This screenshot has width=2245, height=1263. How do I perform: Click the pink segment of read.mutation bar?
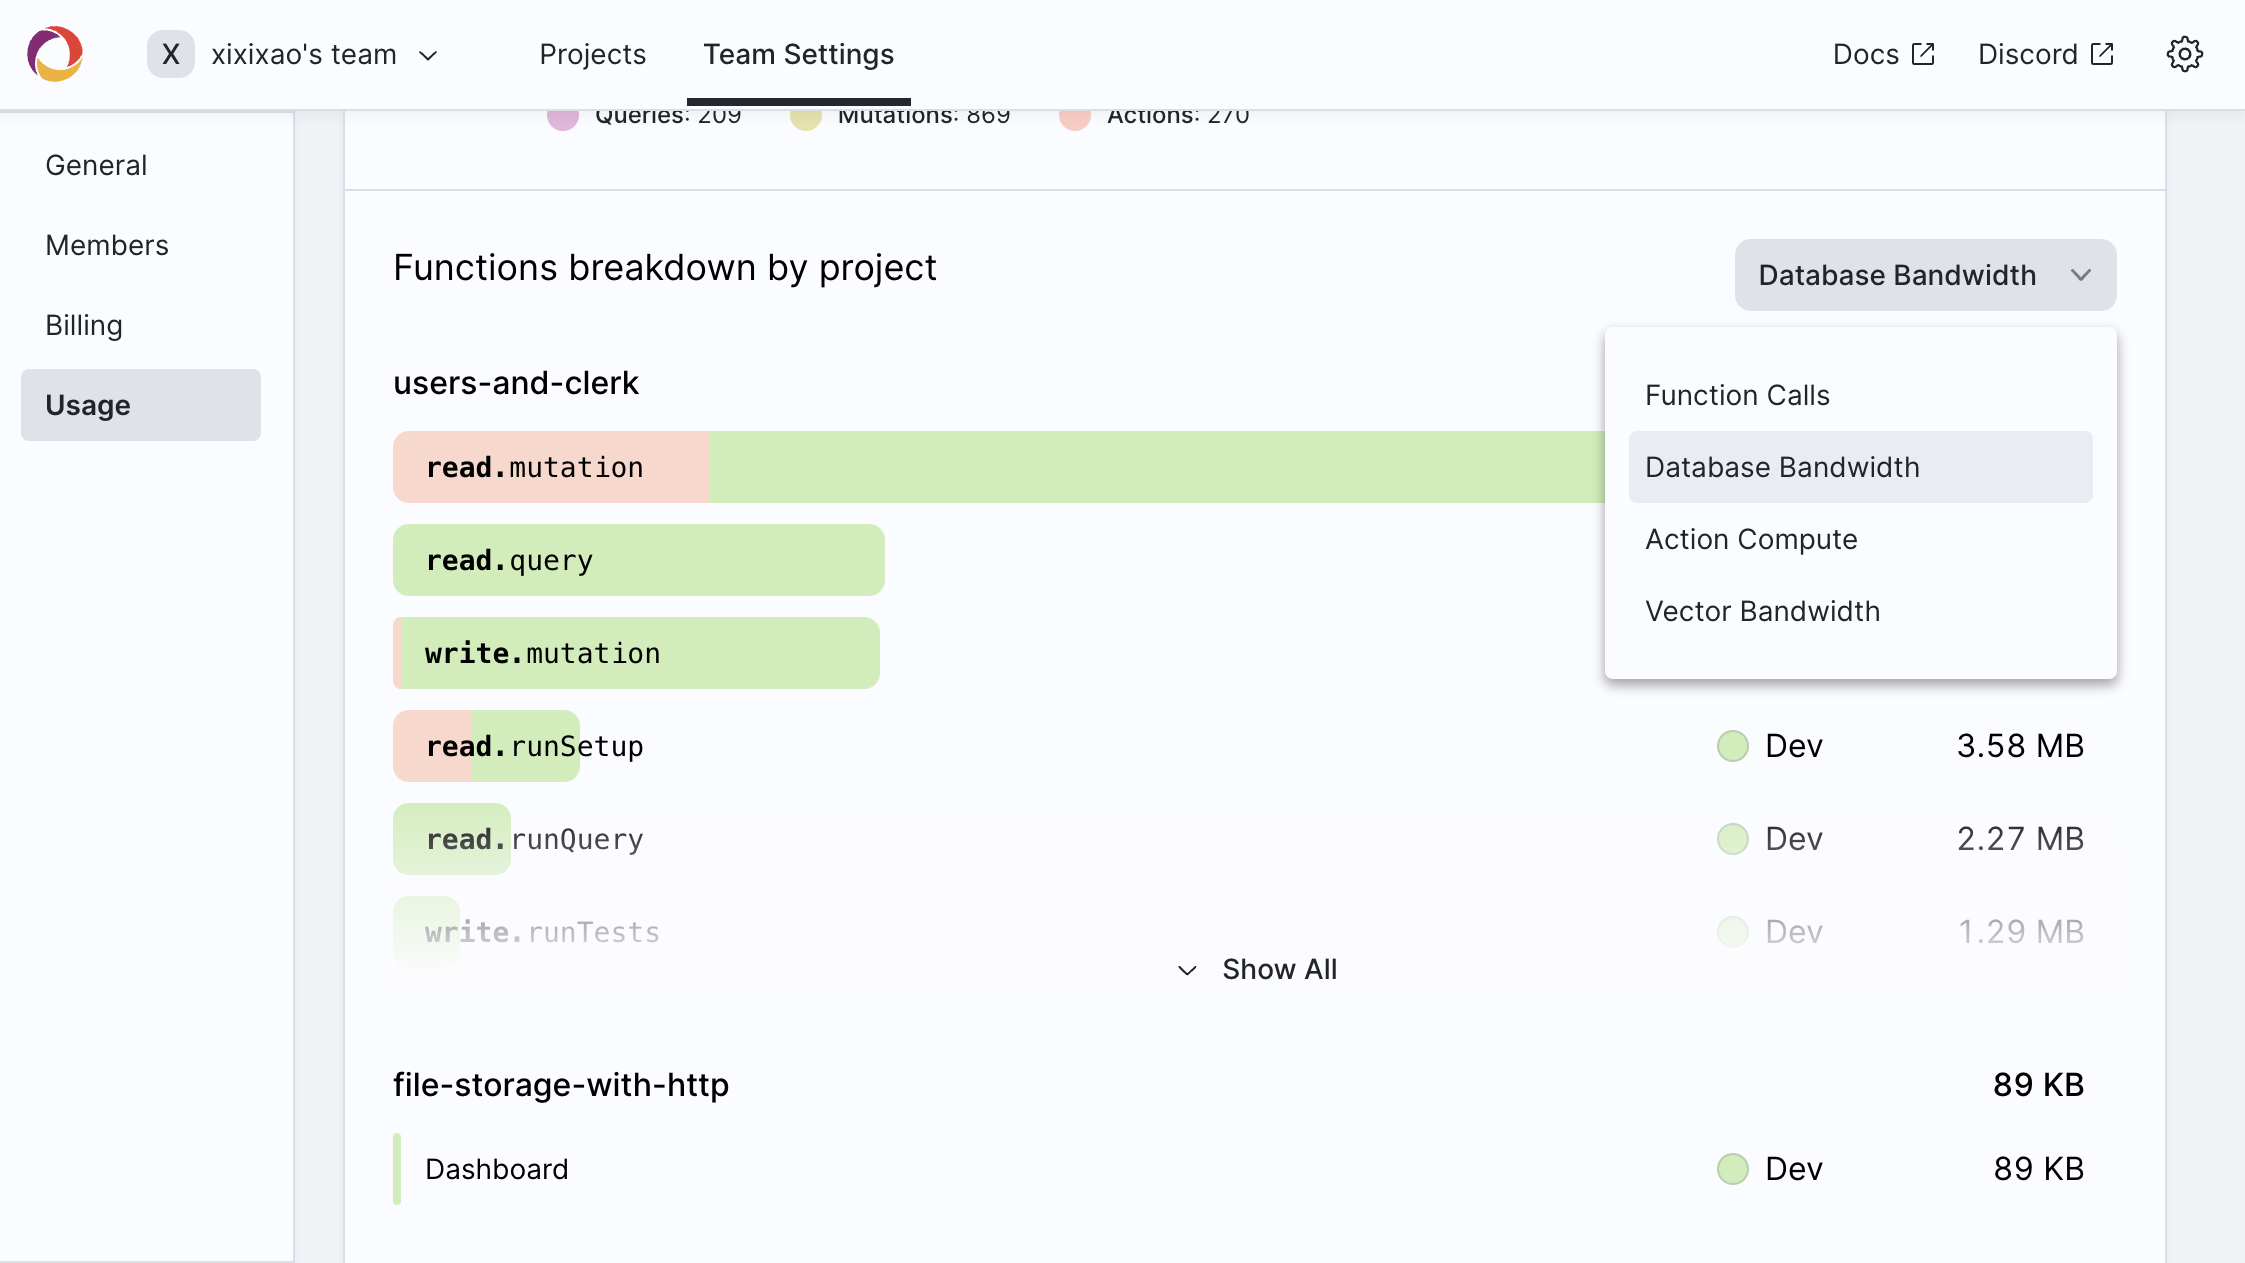point(550,467)
